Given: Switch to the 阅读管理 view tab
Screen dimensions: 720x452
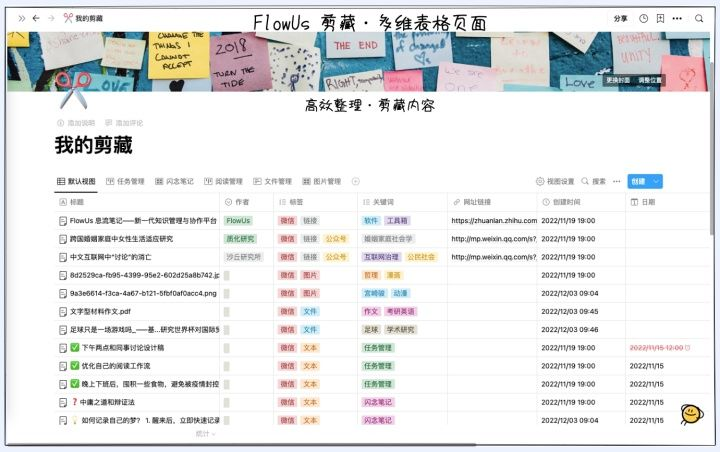Looking at the screenshot, I should pos(223,181).
